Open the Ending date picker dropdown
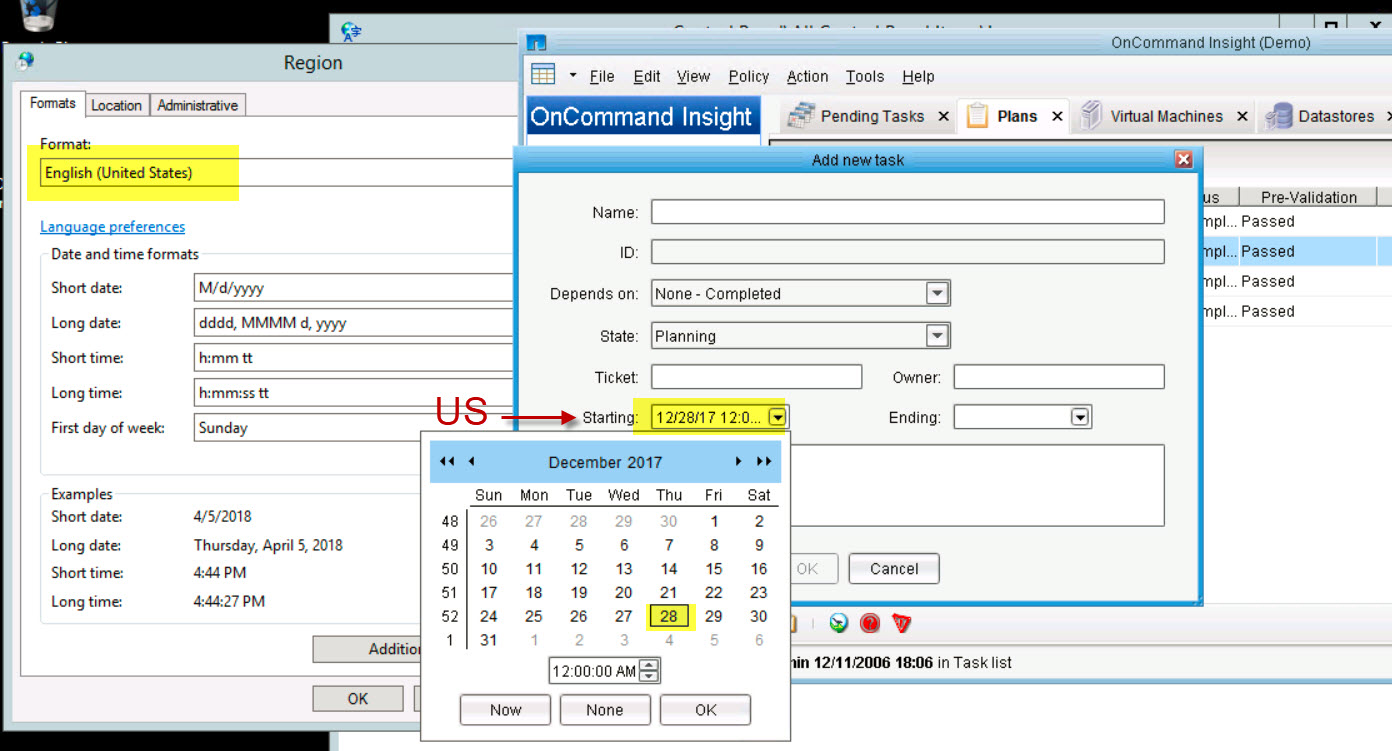Viewport: 1392px width, 751px height. 1080,417
